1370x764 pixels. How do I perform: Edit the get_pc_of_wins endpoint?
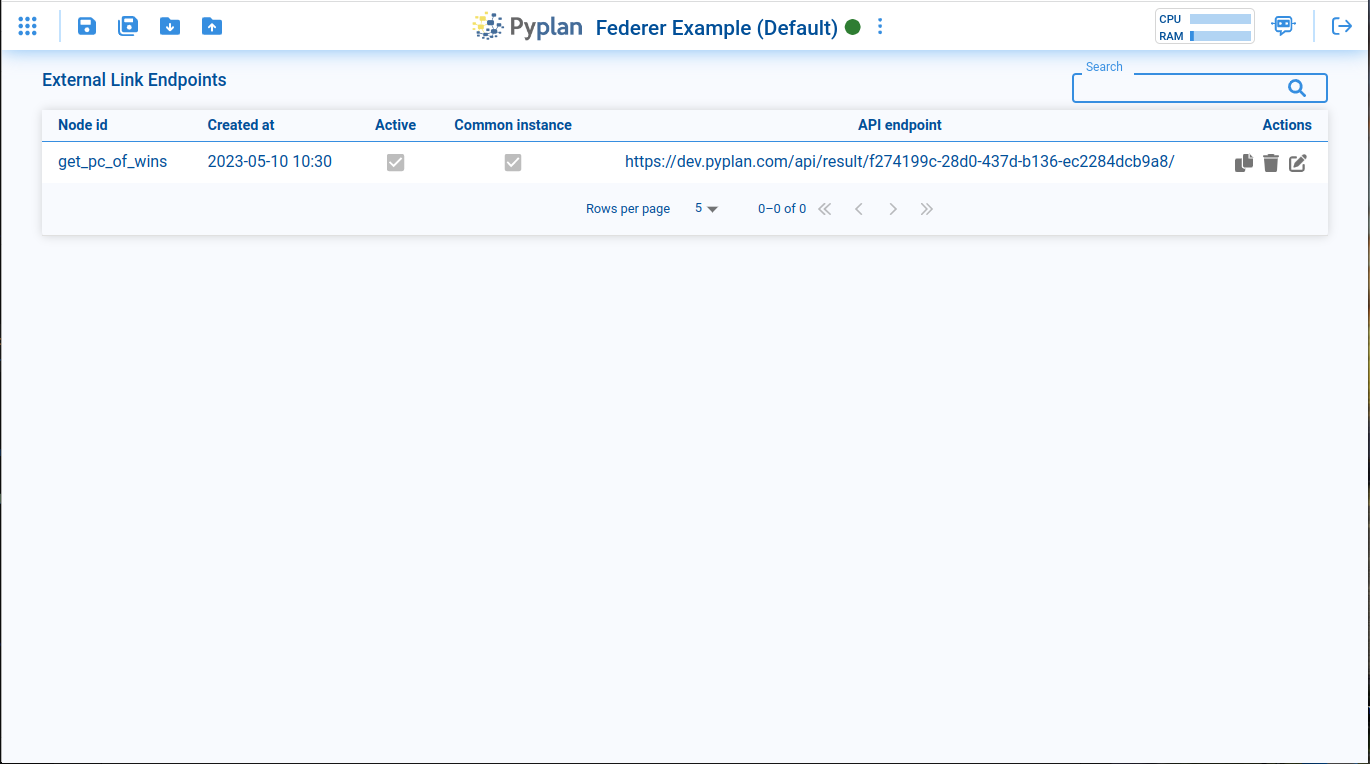tap(1297, 162)
